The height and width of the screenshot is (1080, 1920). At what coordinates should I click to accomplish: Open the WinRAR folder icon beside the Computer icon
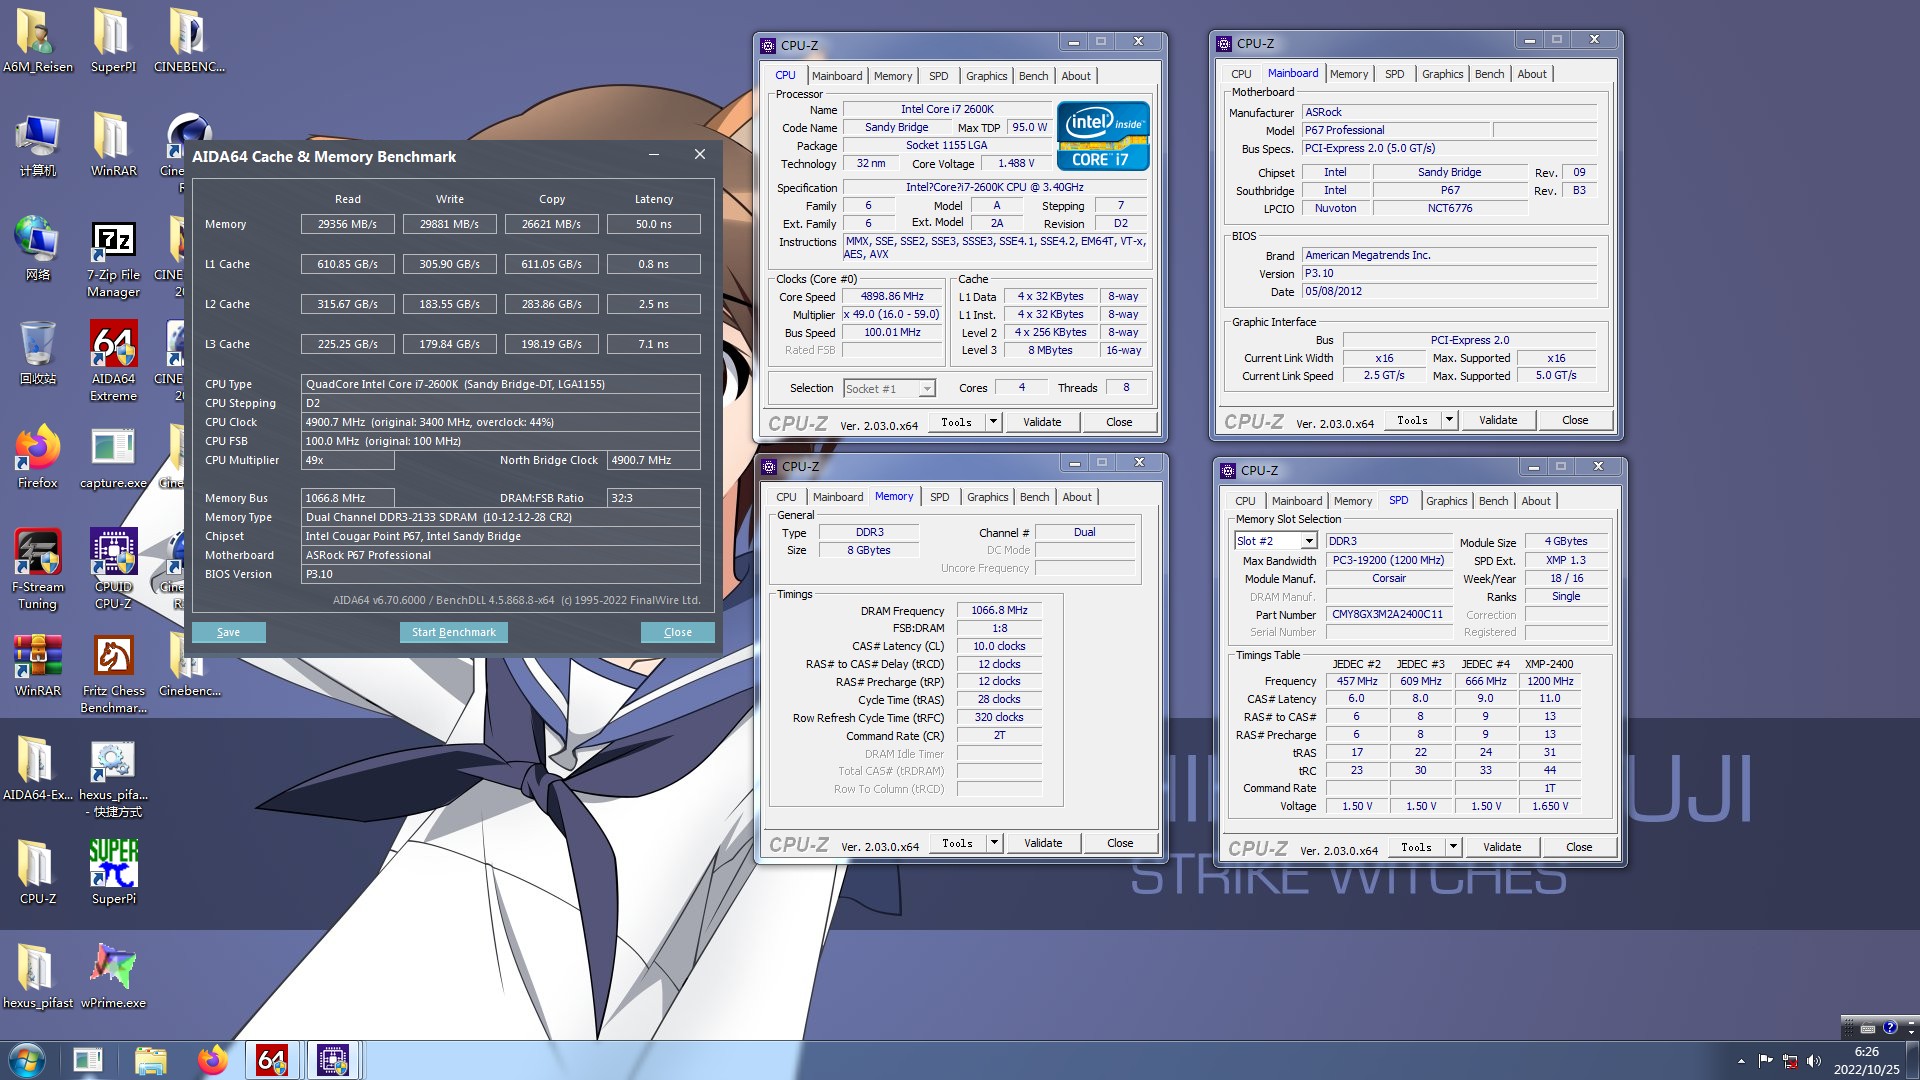tap(113, 144)
